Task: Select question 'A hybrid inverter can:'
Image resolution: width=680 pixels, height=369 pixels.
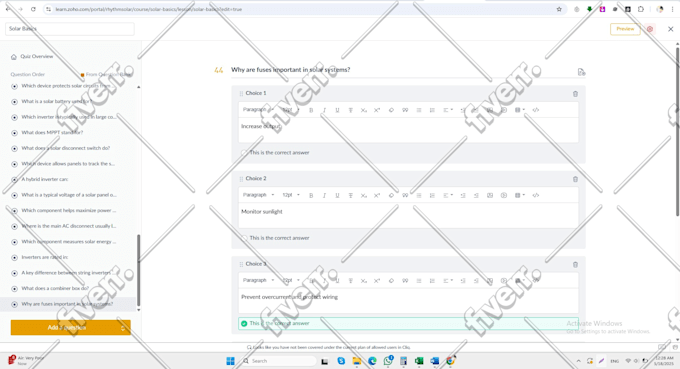Action: [x=45, y=180]
